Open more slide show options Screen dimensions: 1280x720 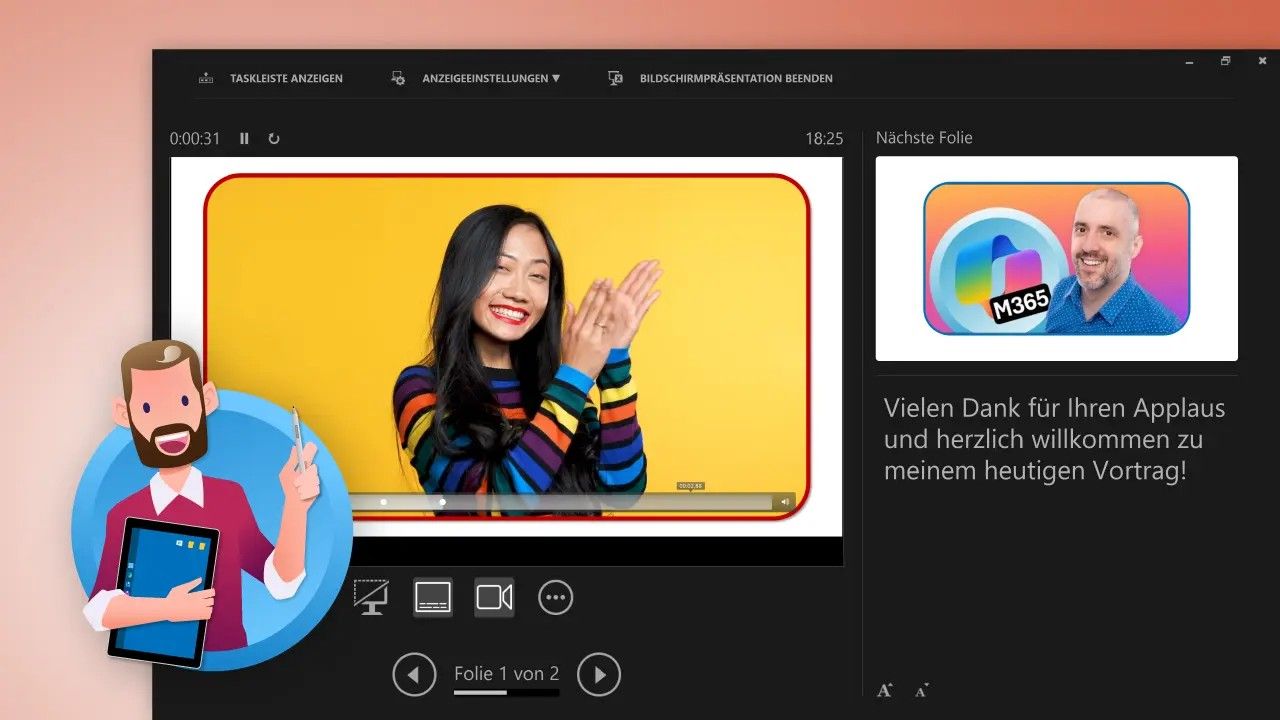point(556,597)
